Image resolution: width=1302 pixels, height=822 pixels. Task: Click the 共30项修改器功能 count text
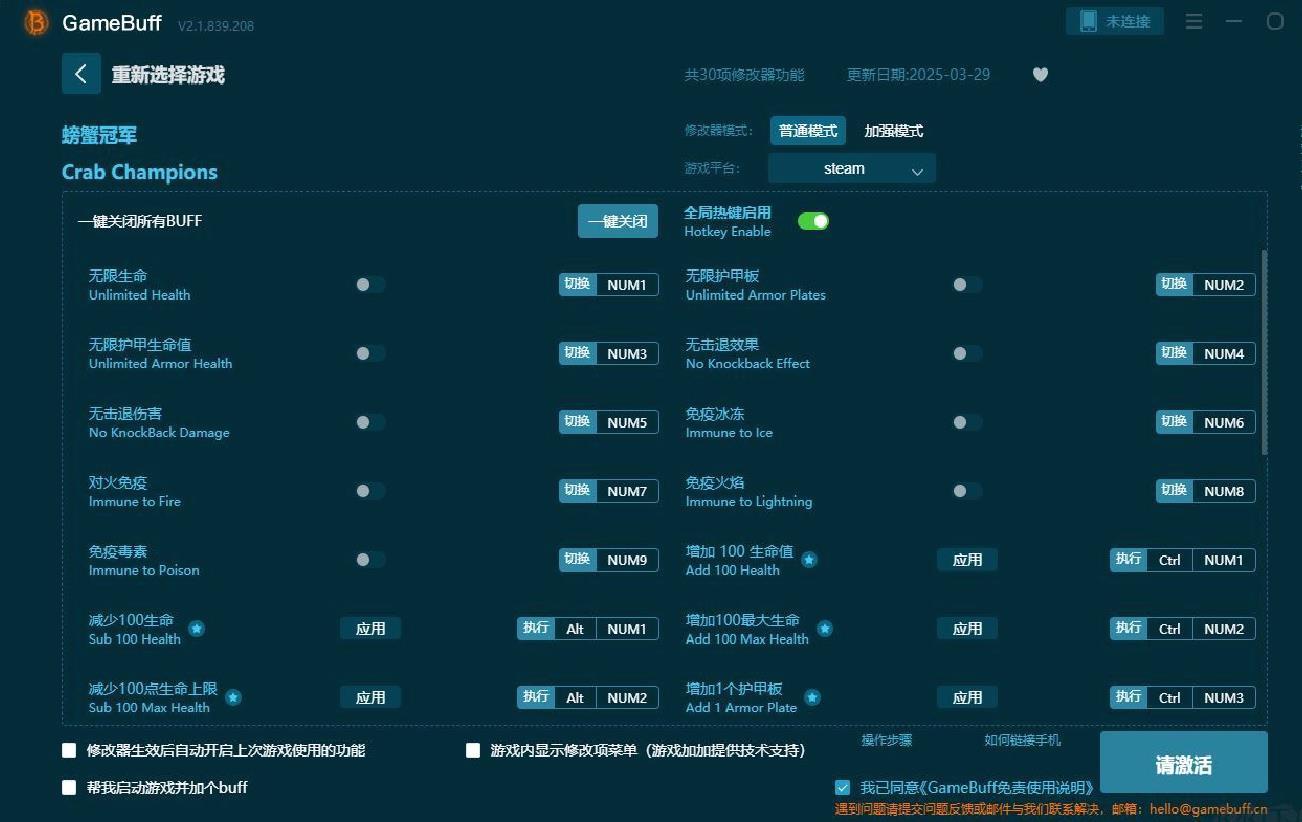tap(744, 75)
